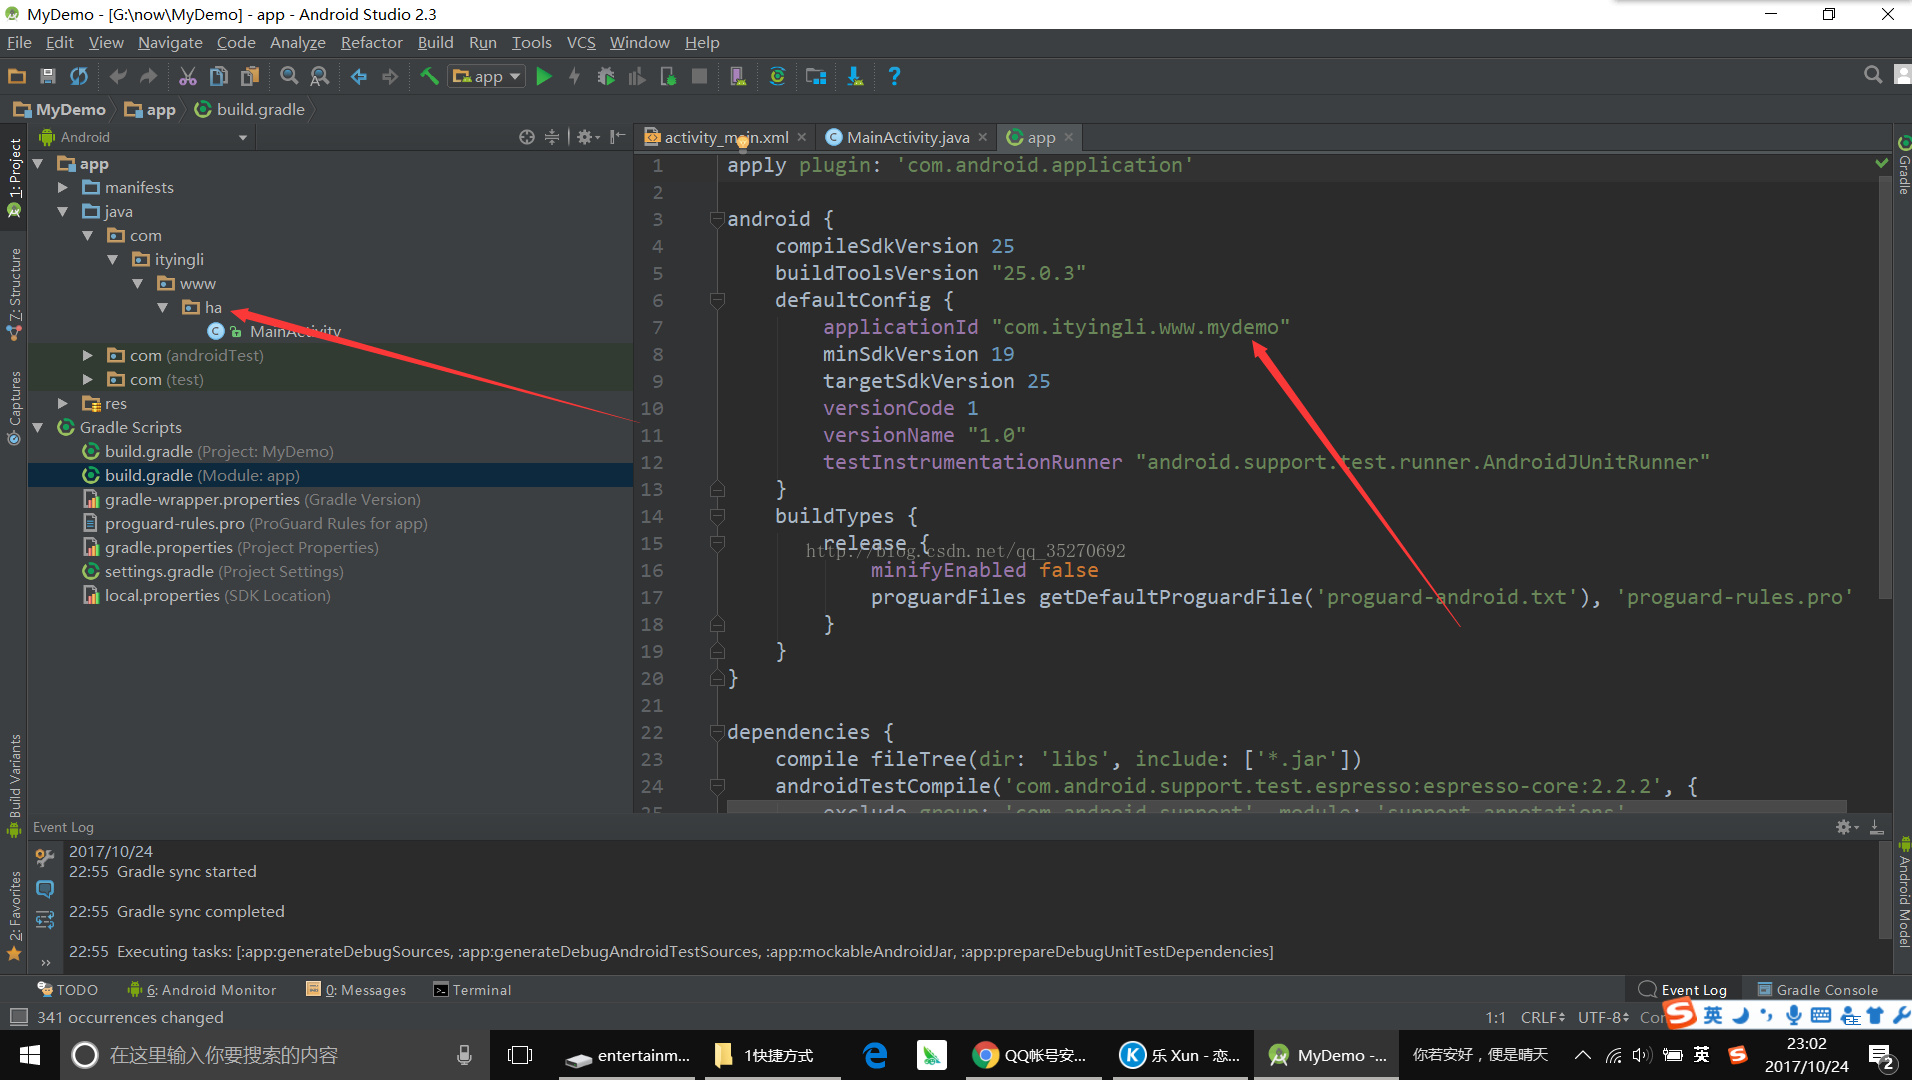Fold the dependencies block at line 22
The image size is (1912, 1080).
pos(717,732)
